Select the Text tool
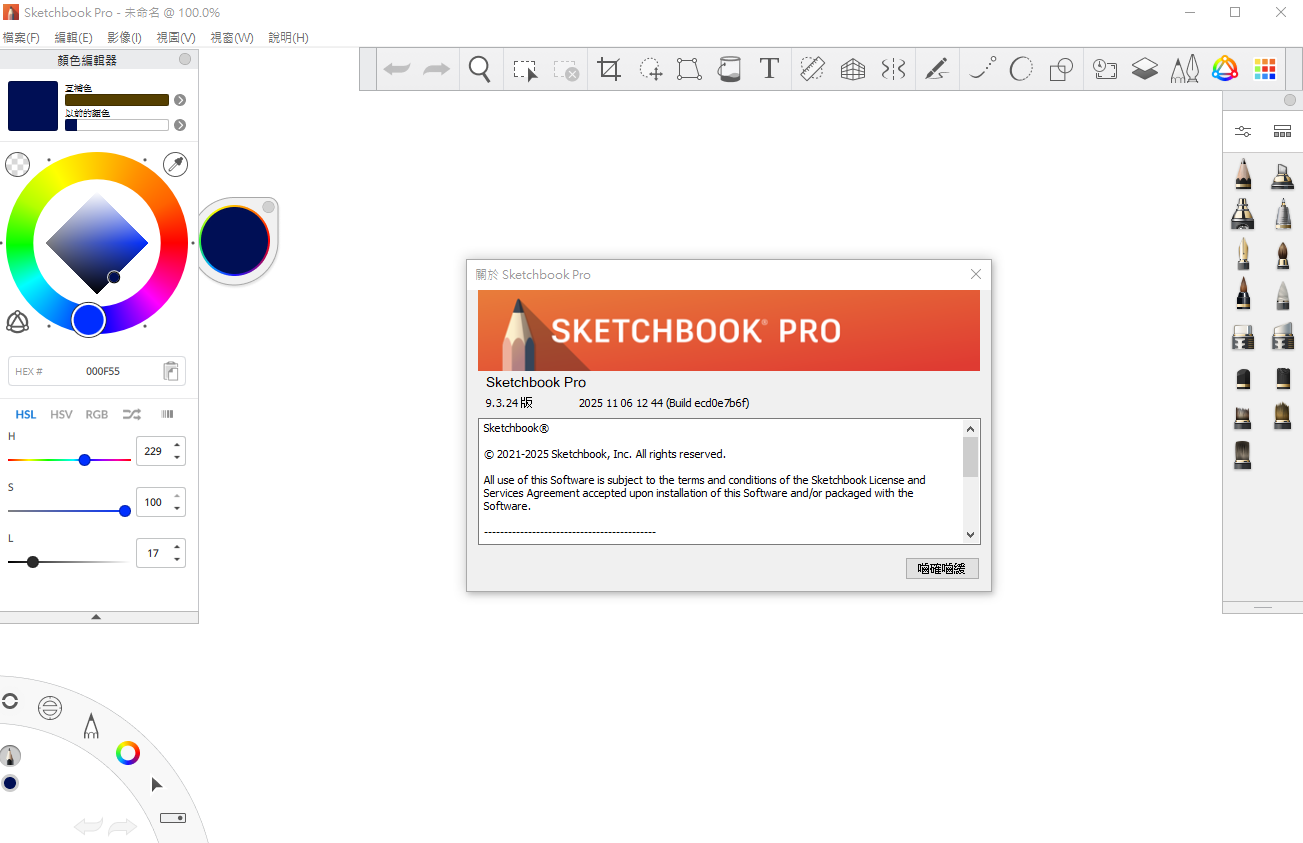 769,68
